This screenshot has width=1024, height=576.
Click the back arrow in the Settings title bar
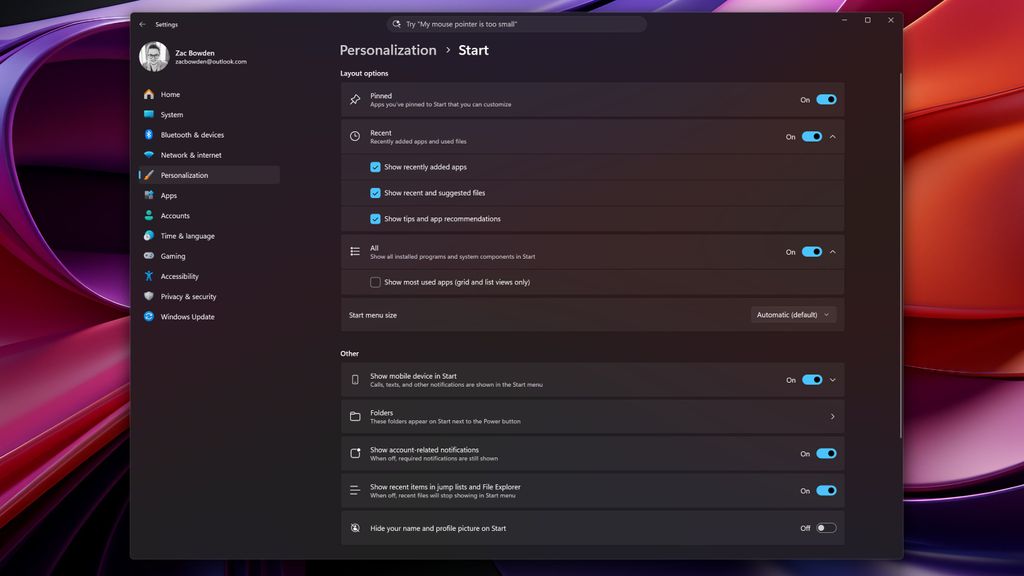pyautogui.click(x=142, y=24)
